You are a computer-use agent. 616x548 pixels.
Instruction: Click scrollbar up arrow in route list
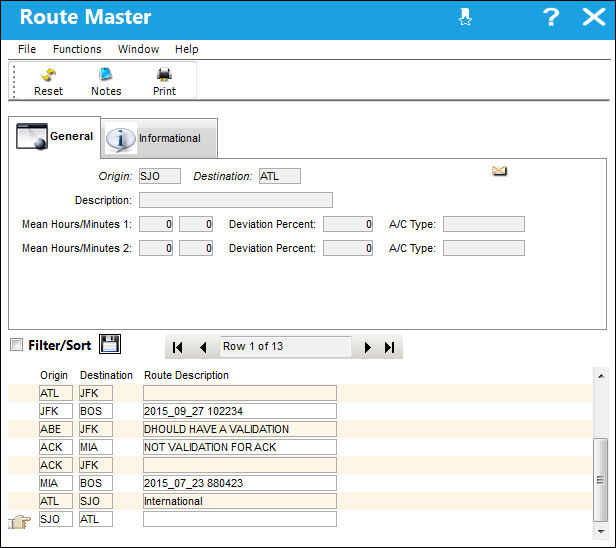tap(601, 376)
